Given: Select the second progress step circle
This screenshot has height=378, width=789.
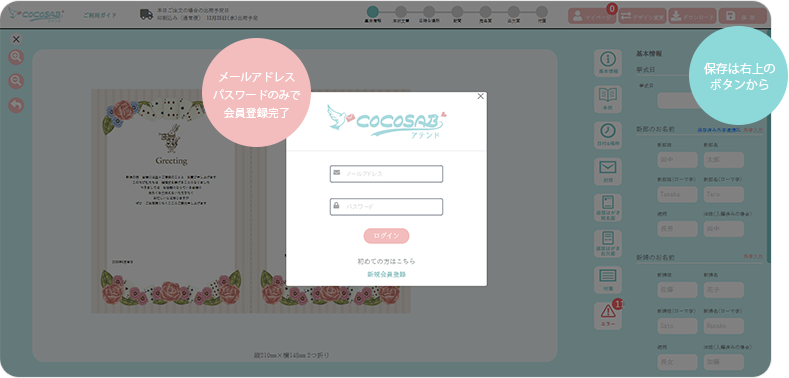Looking at the screenshot, I should click(x=401, y=12).
